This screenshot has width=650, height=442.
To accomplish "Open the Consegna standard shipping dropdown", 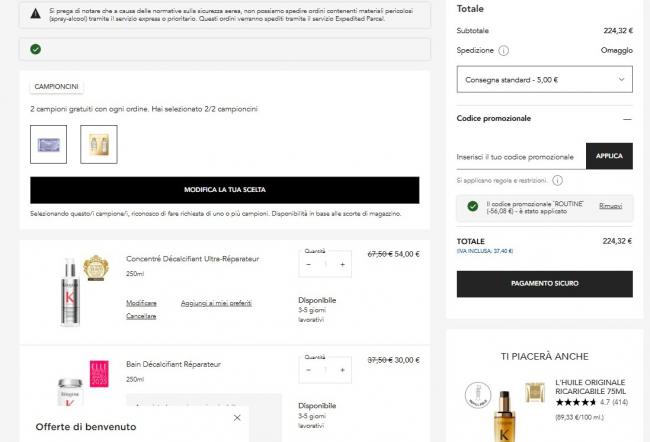I will pyautogui.click(x=544, y=79).
